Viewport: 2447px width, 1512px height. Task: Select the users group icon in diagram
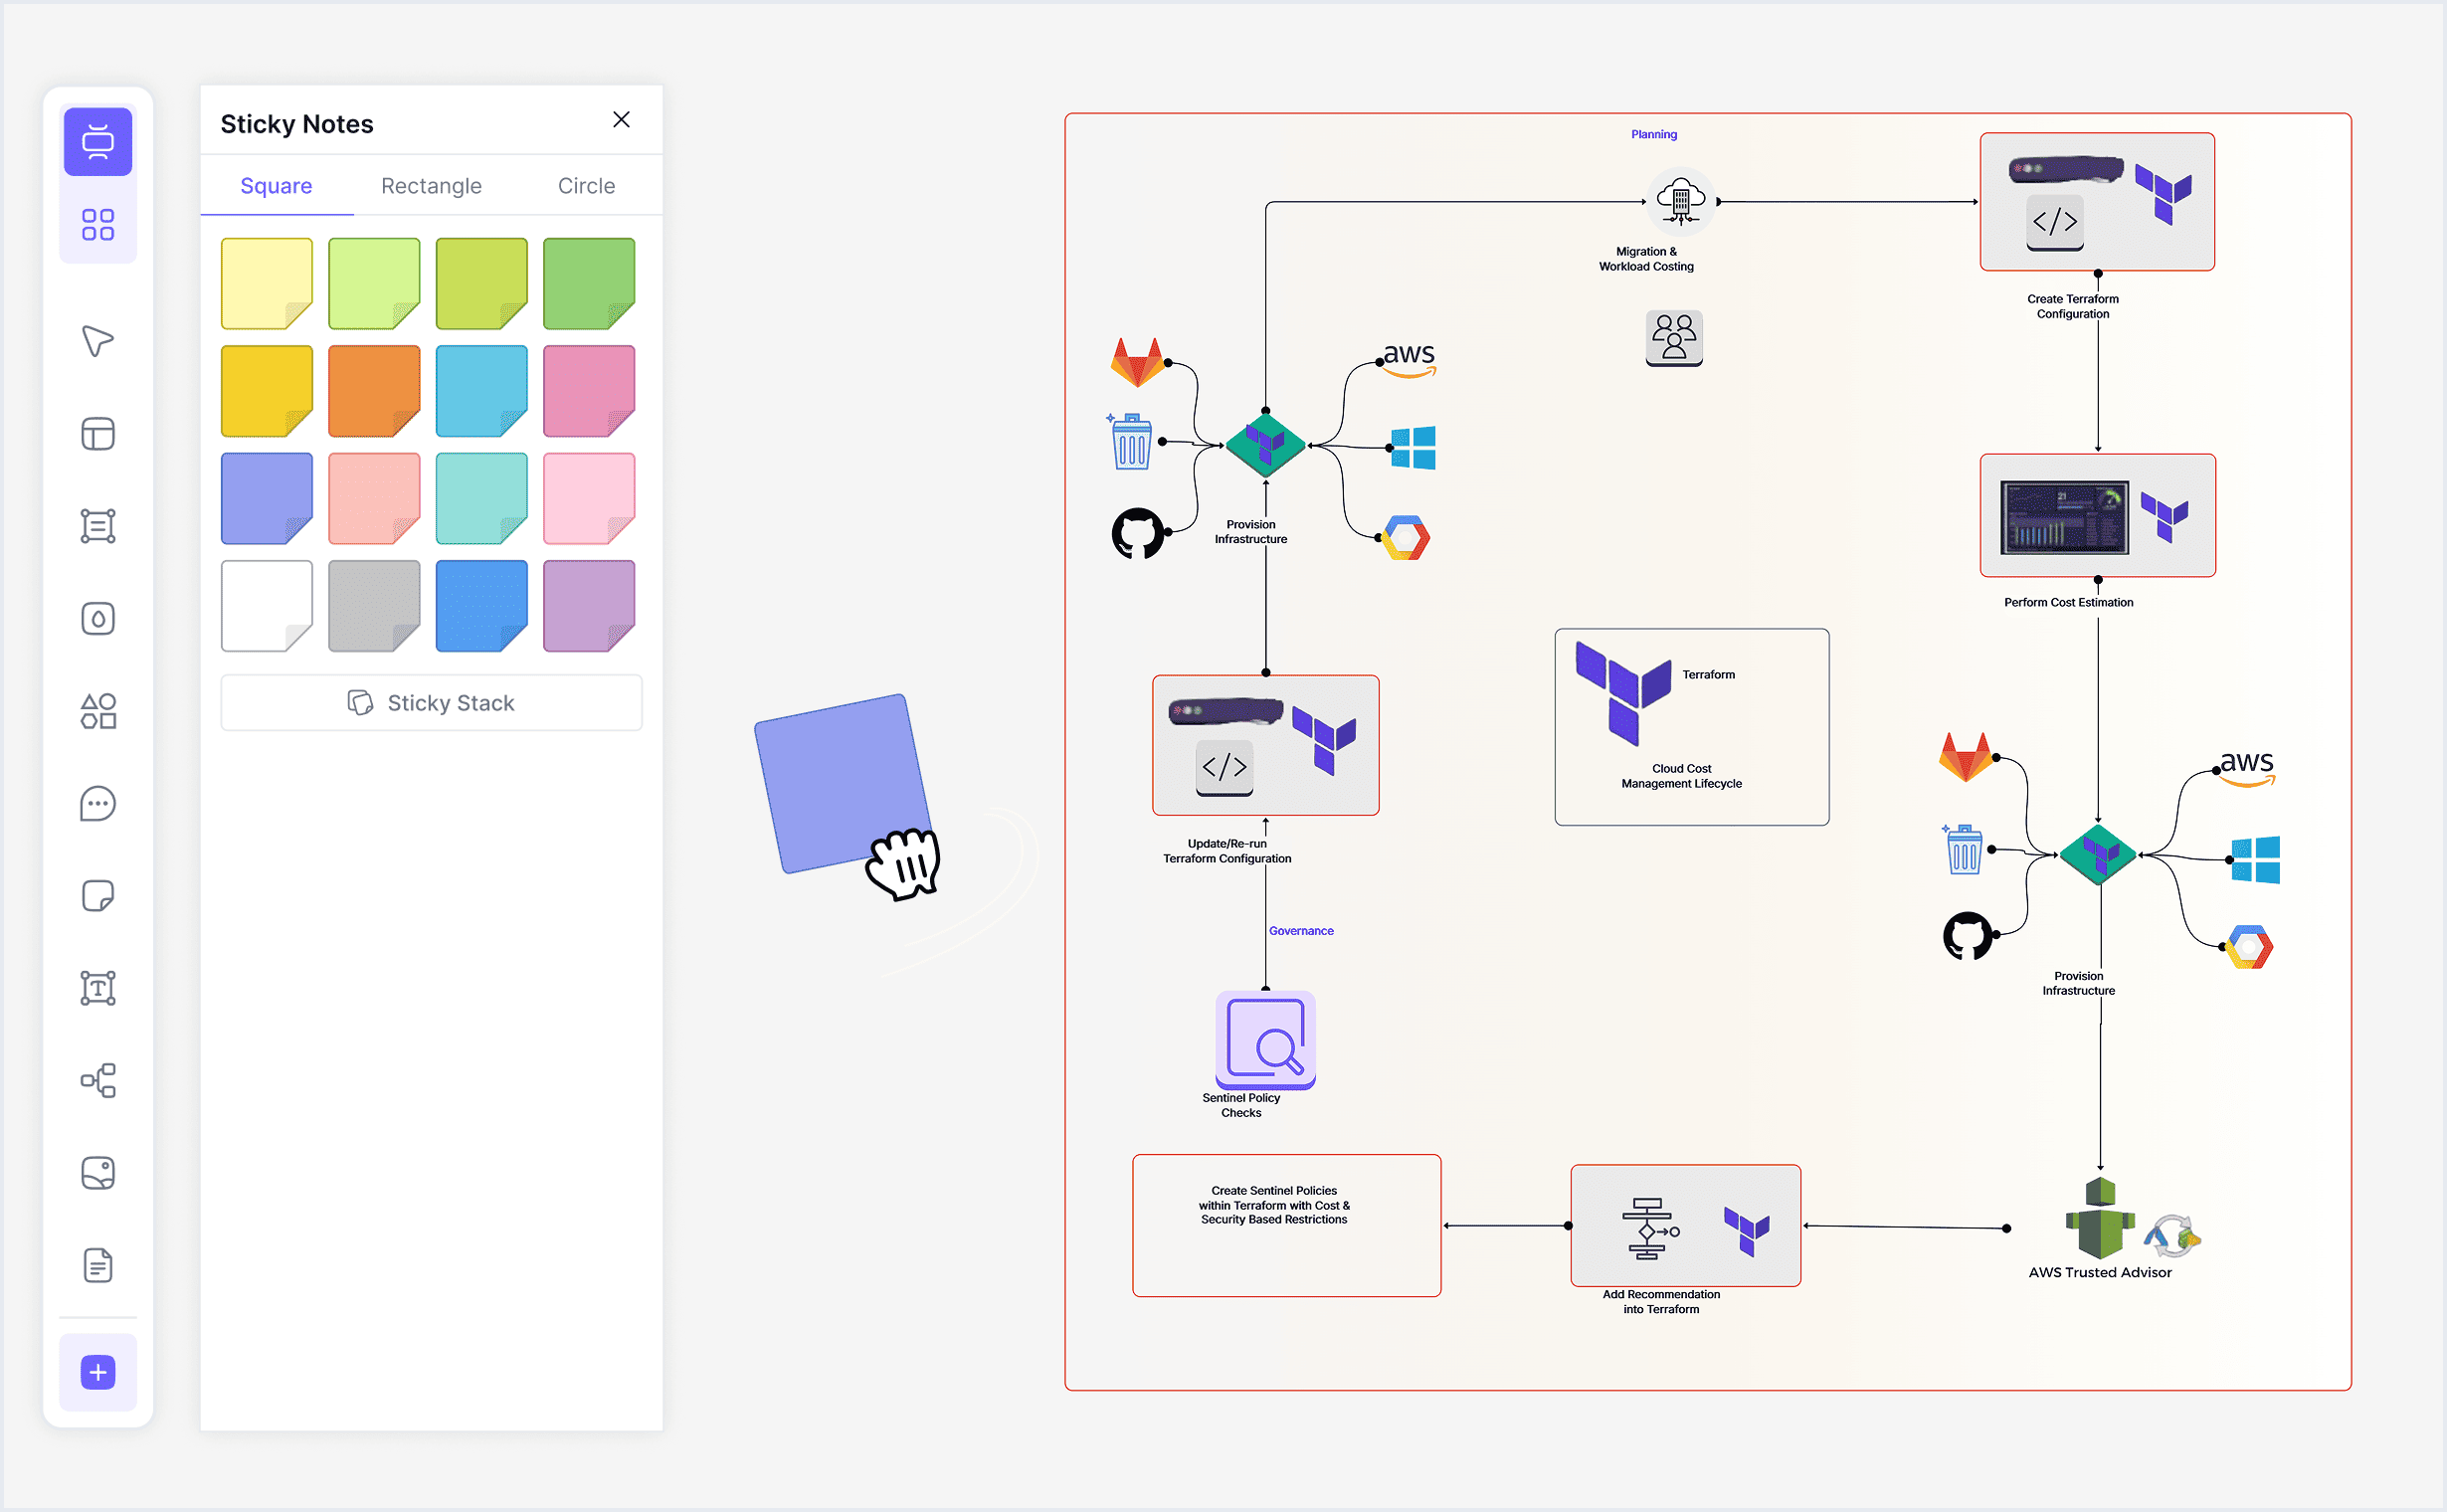tap(1673, 338)
